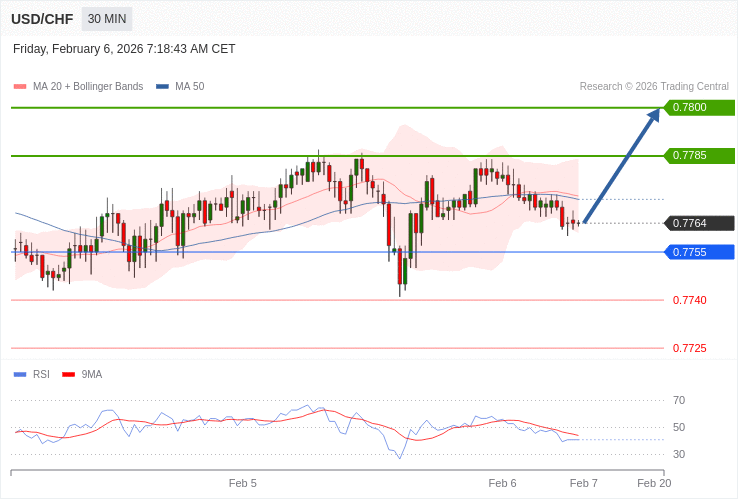
Task: Click the Research © 2026 Trading Central text
Action: pyautogui.click(x=654, y=87)
